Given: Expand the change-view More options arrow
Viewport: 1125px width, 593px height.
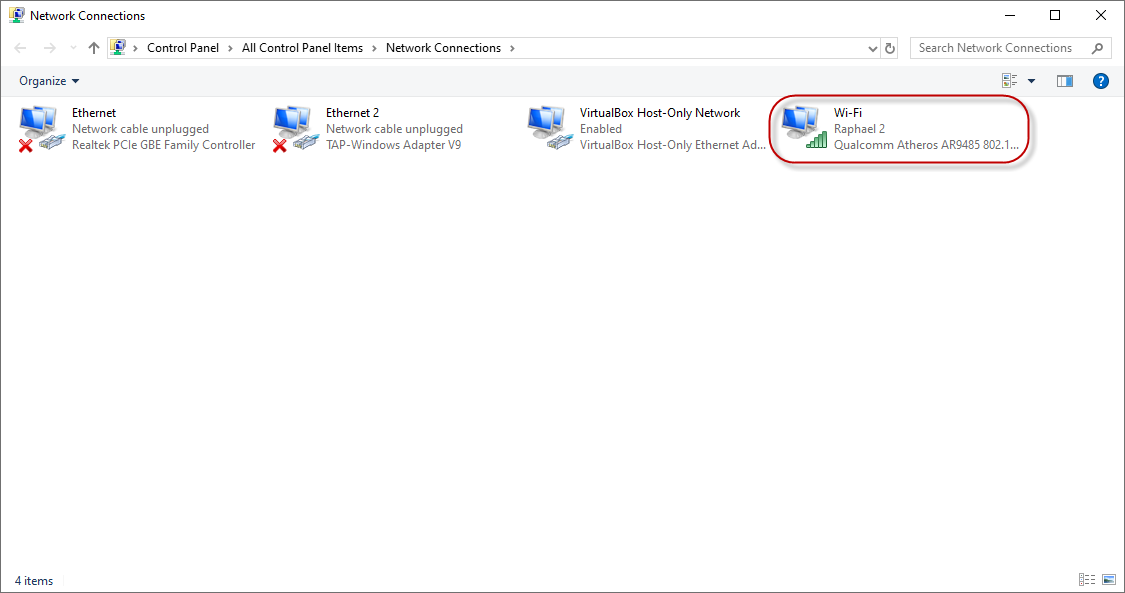Looking at the screenshot, I should (x=1032, y=81).
